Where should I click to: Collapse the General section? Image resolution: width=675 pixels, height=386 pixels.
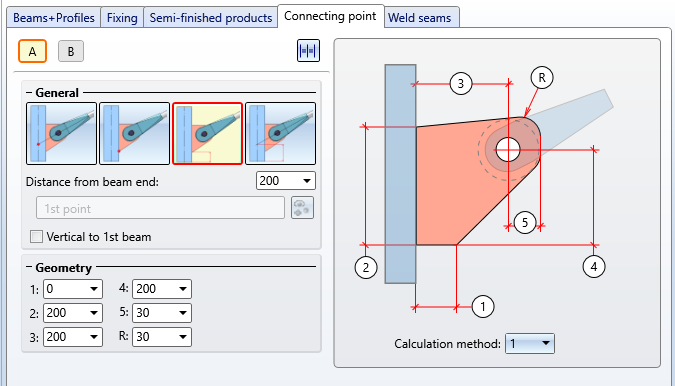pyautogui.click(x=29, y=93)
